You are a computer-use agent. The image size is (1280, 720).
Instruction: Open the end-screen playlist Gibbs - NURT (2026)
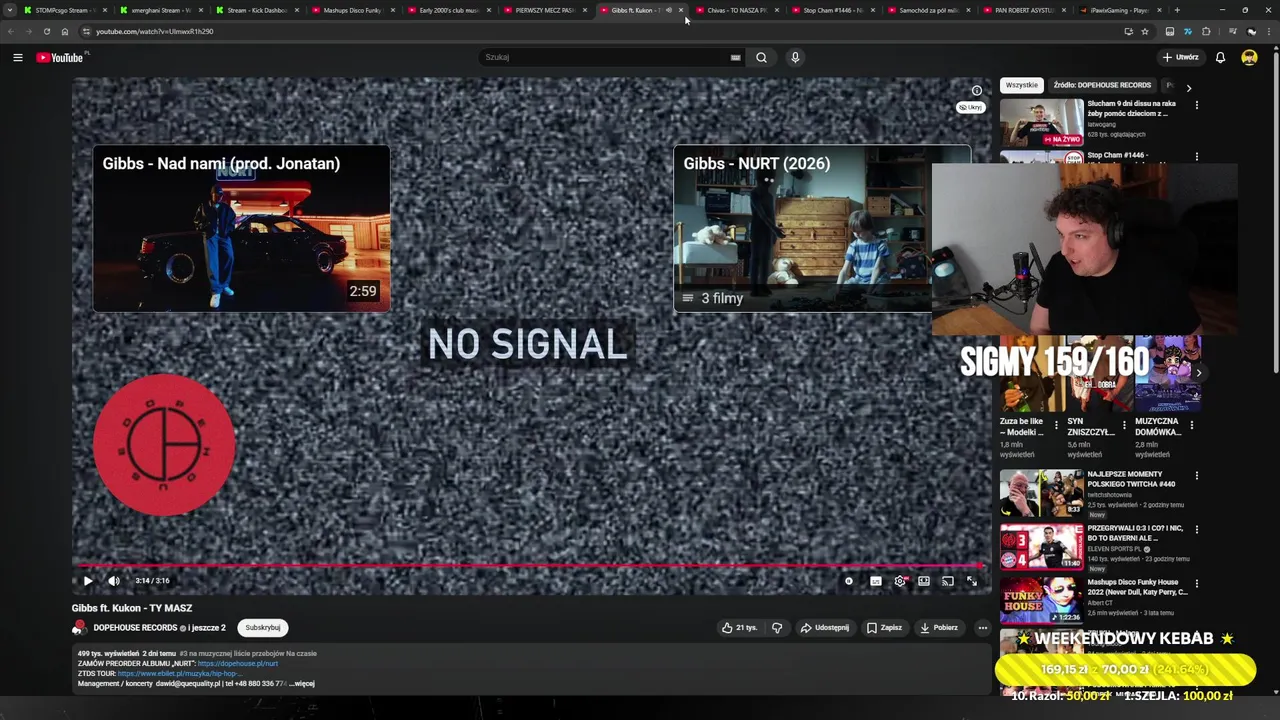tap(822, 229)
